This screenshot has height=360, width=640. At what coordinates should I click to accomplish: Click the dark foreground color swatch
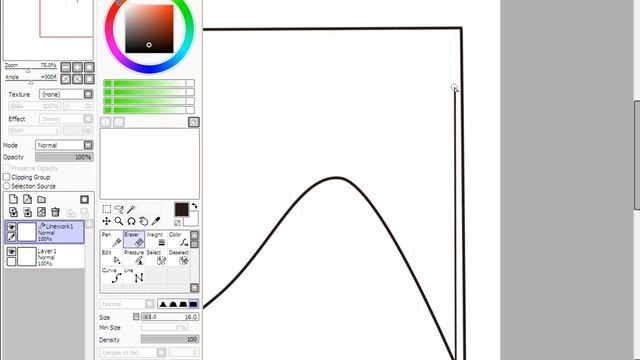[182, 209]
